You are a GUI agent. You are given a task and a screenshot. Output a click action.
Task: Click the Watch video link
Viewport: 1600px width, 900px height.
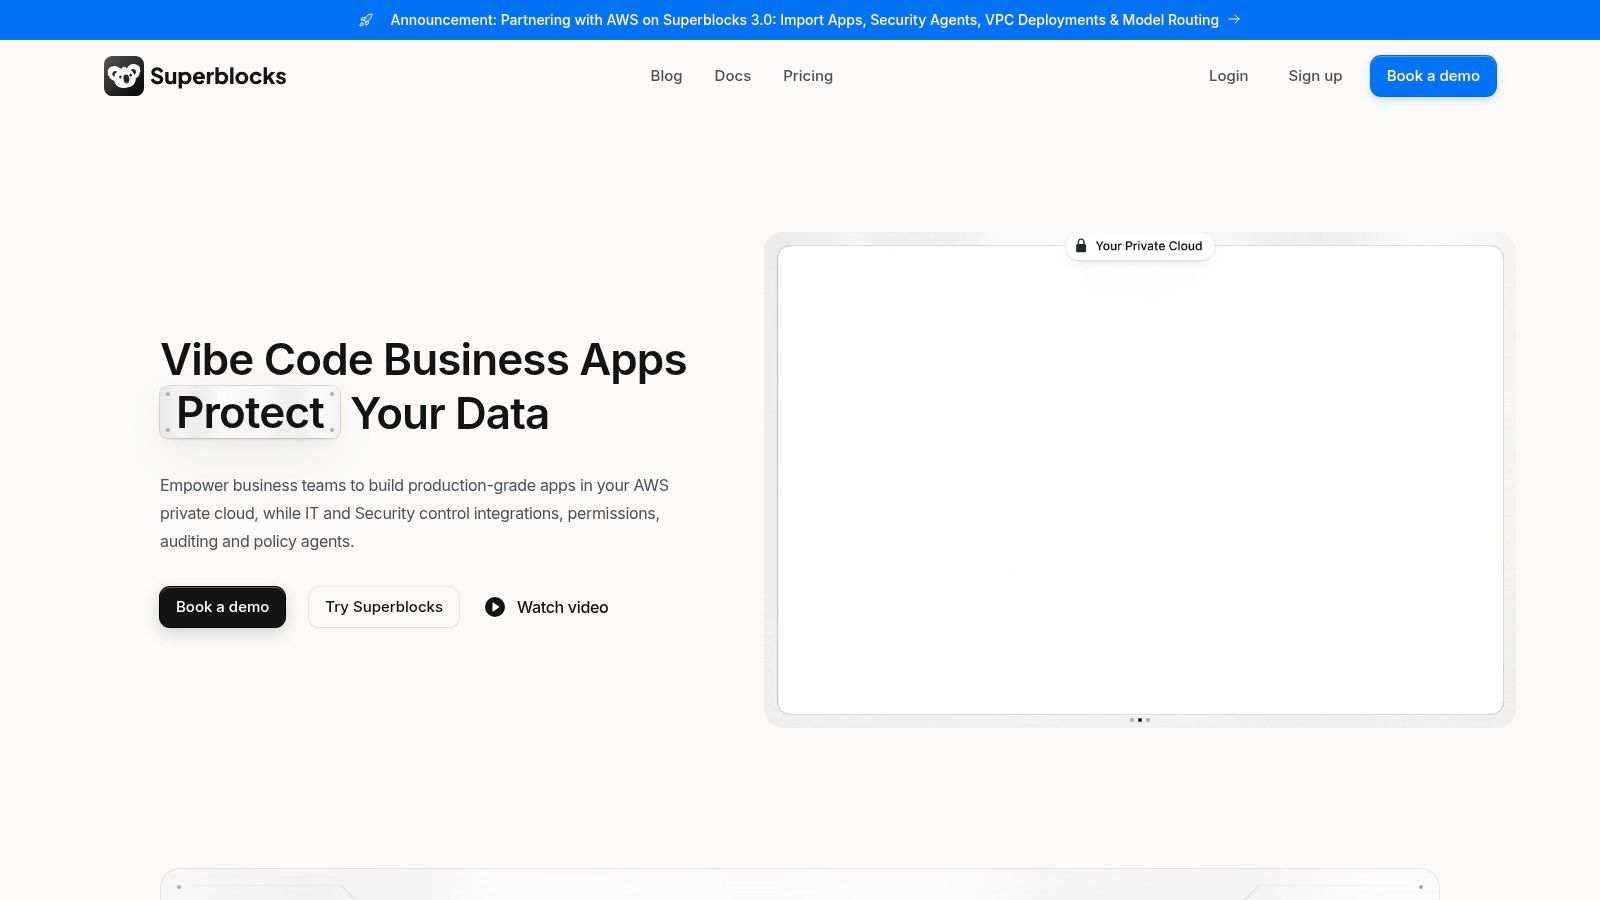pyautogui.click(x=547, y=607)
